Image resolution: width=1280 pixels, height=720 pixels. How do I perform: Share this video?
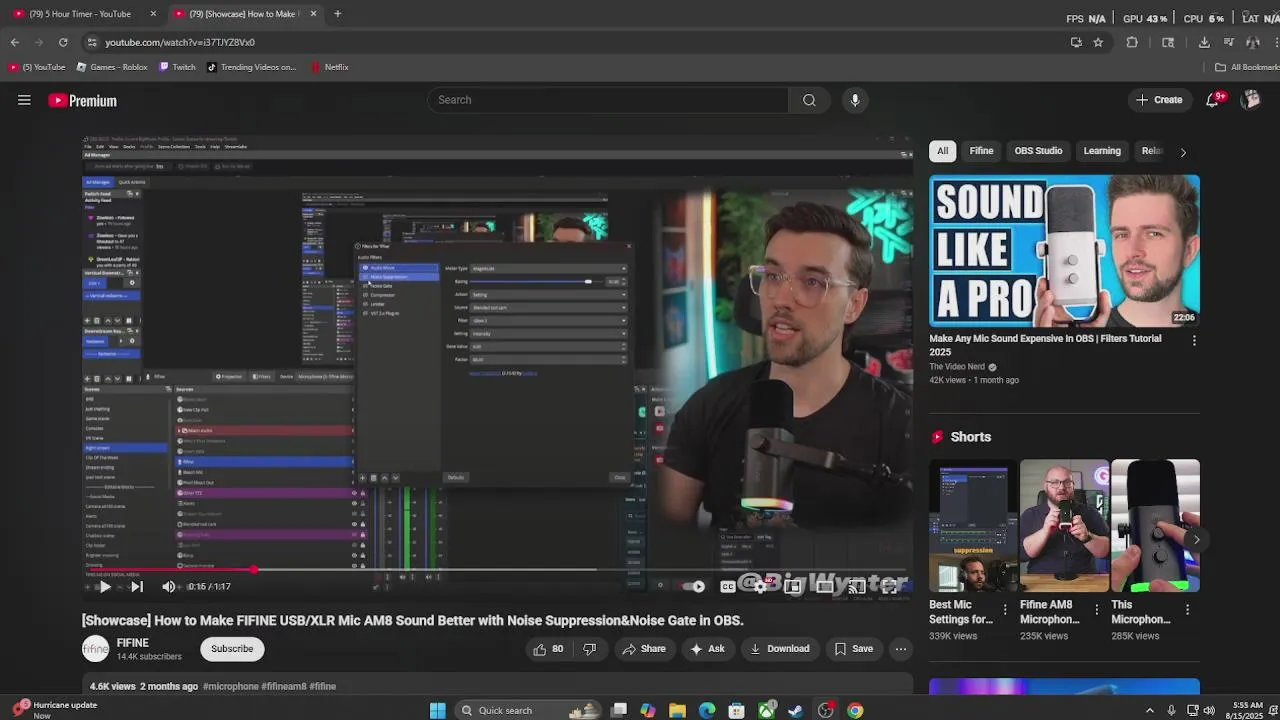point(644,649)
